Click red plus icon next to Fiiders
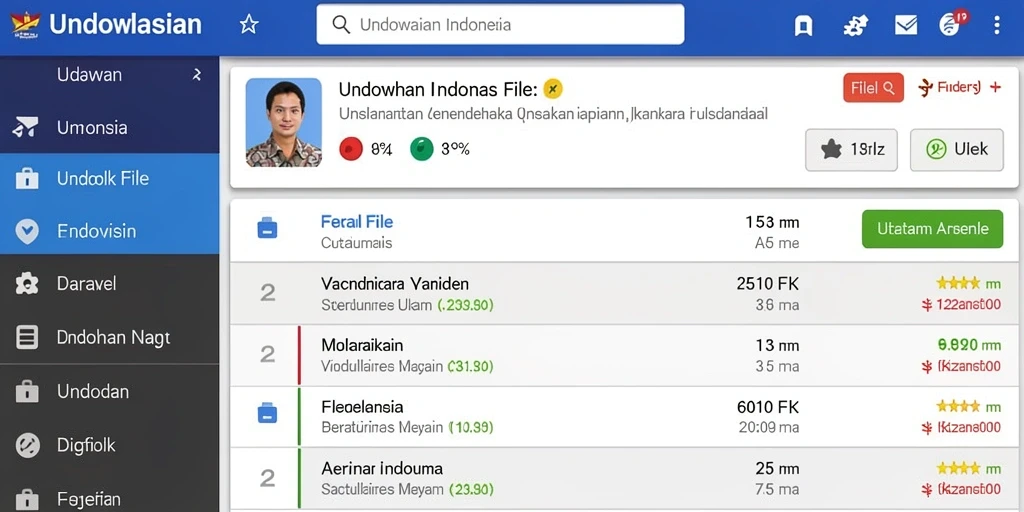This screenshot has width=1024, height=512. tap(995, 87)
